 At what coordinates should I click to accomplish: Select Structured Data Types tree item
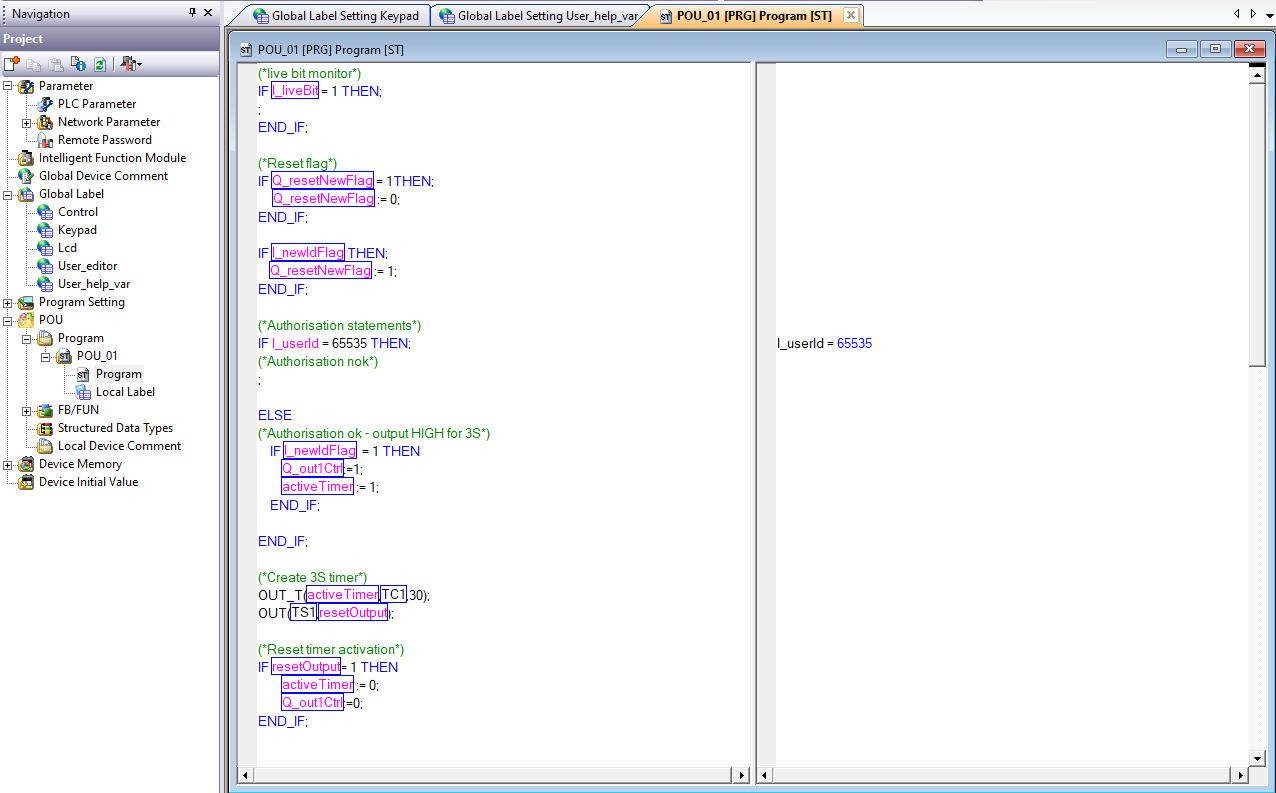(115, 428)
